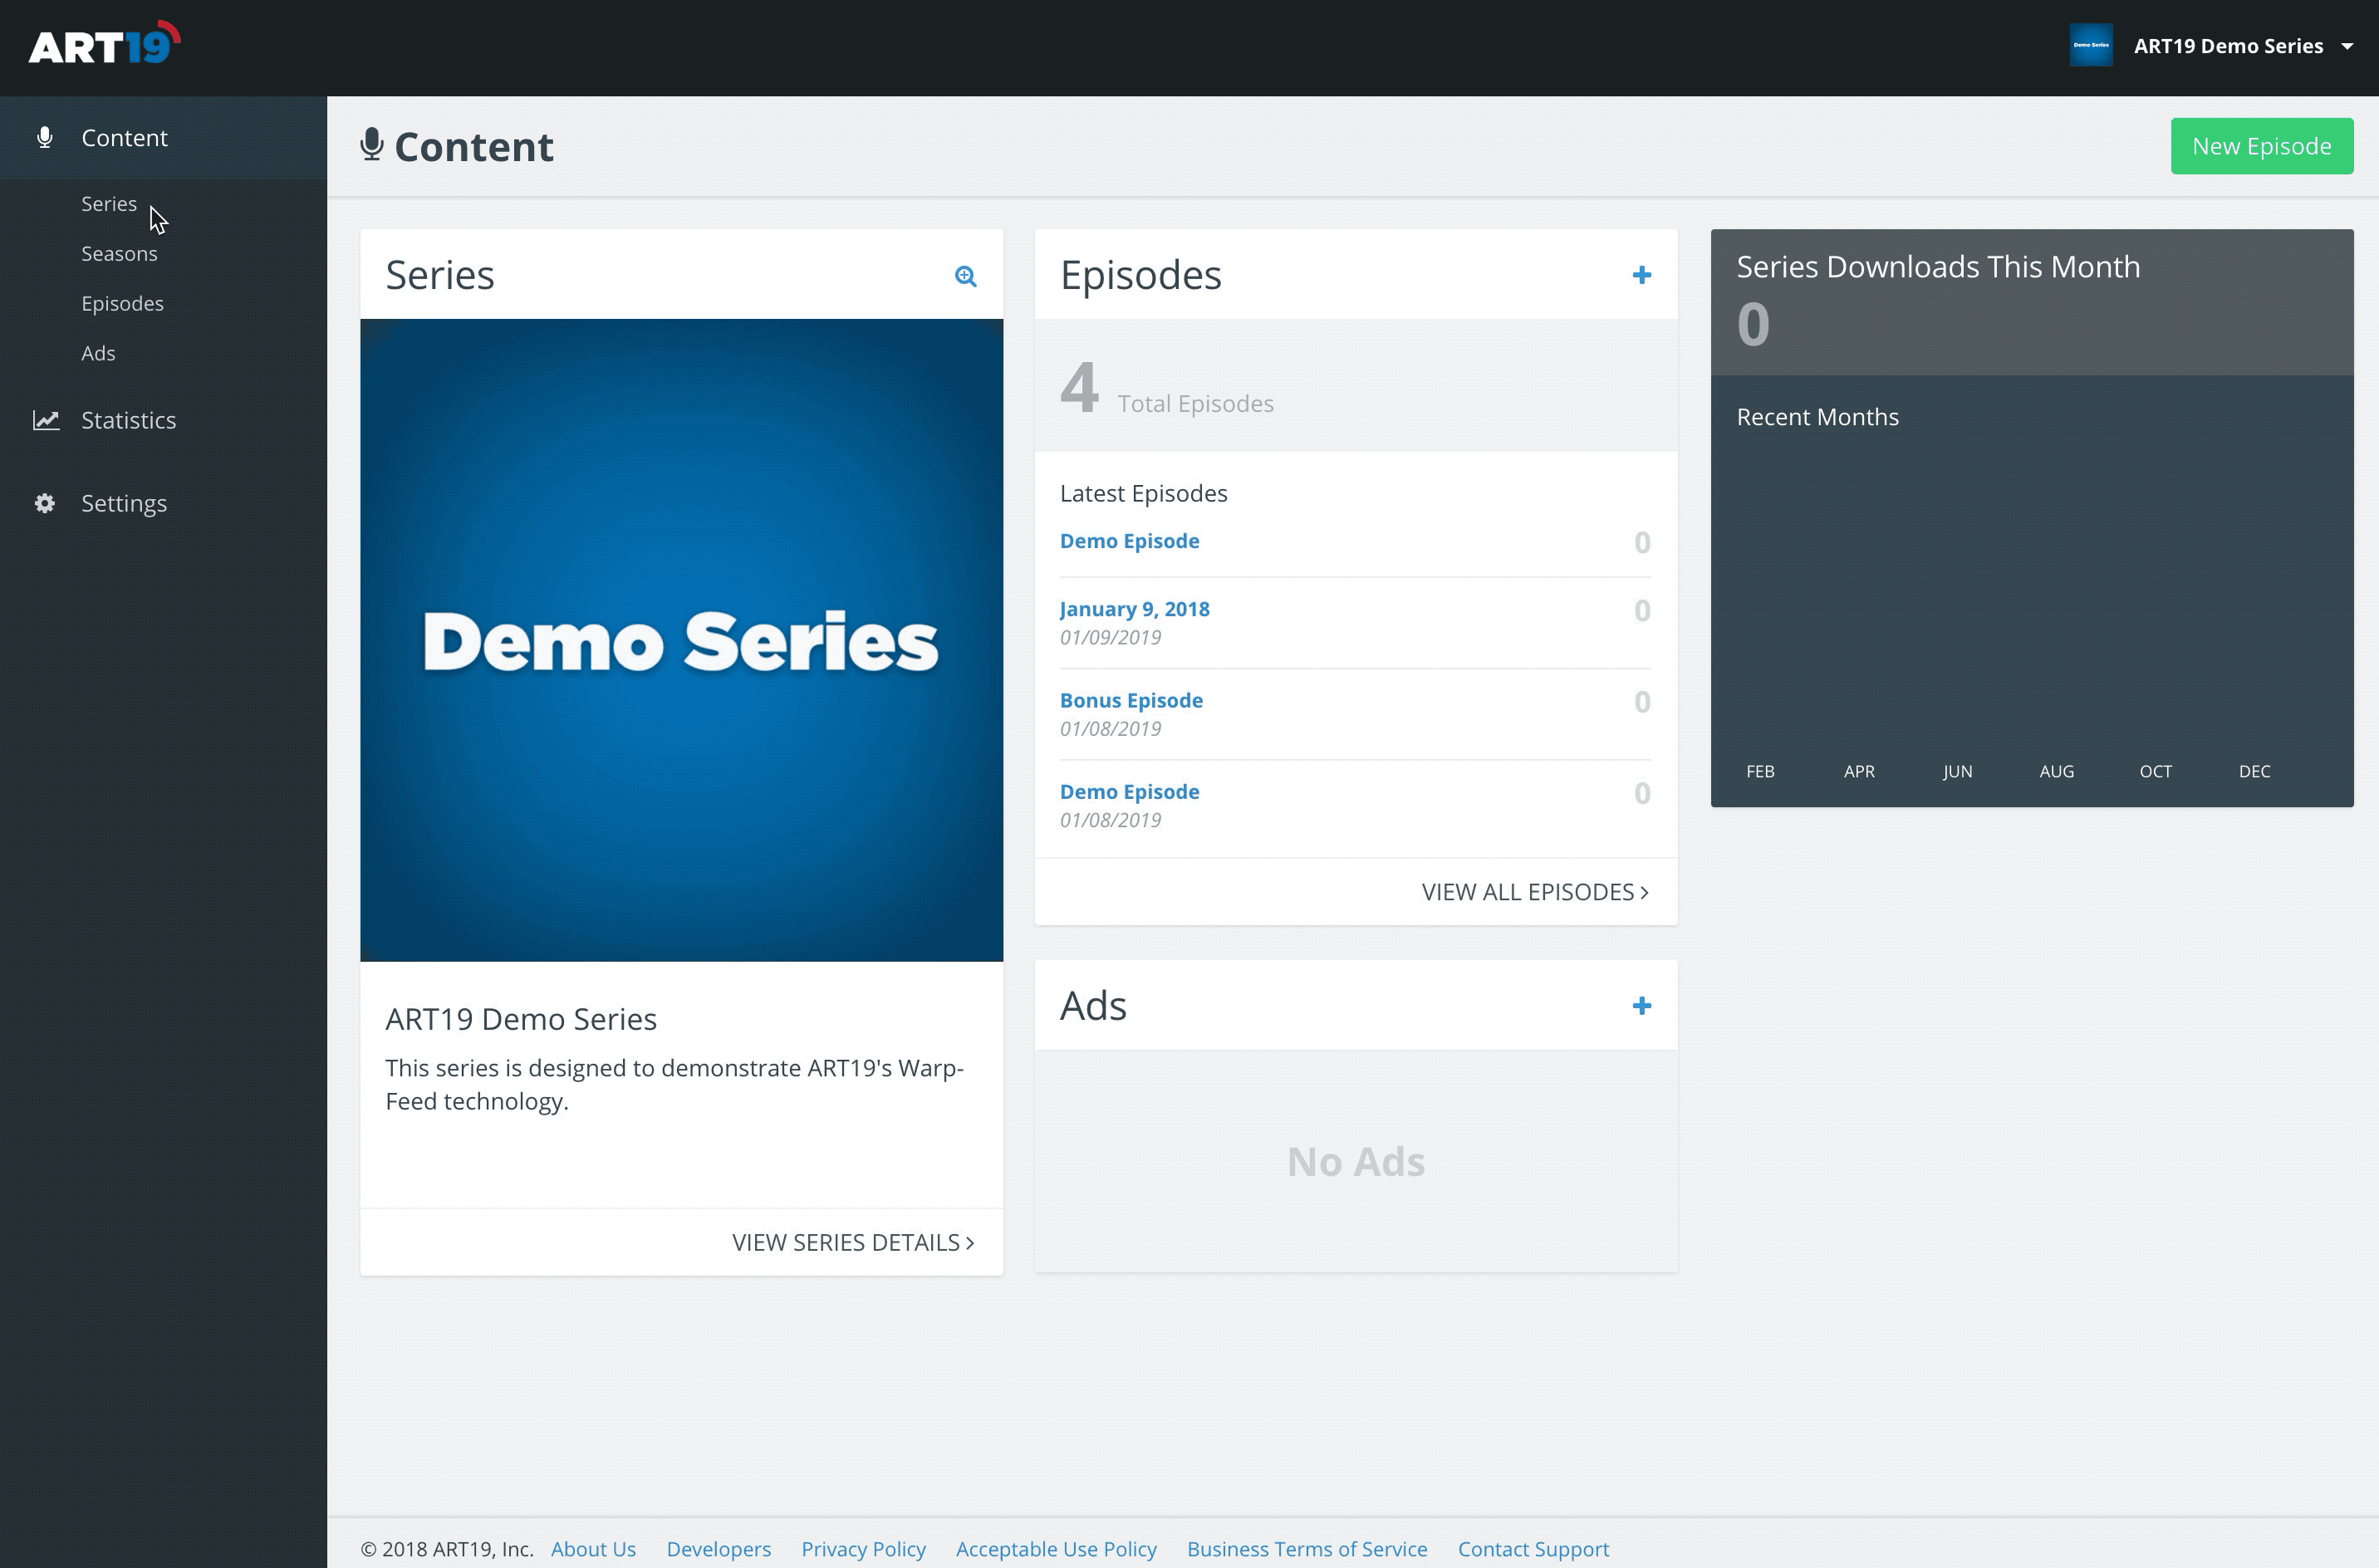
Task: Open the Bonus Episode link
Action: point(1131,700)
